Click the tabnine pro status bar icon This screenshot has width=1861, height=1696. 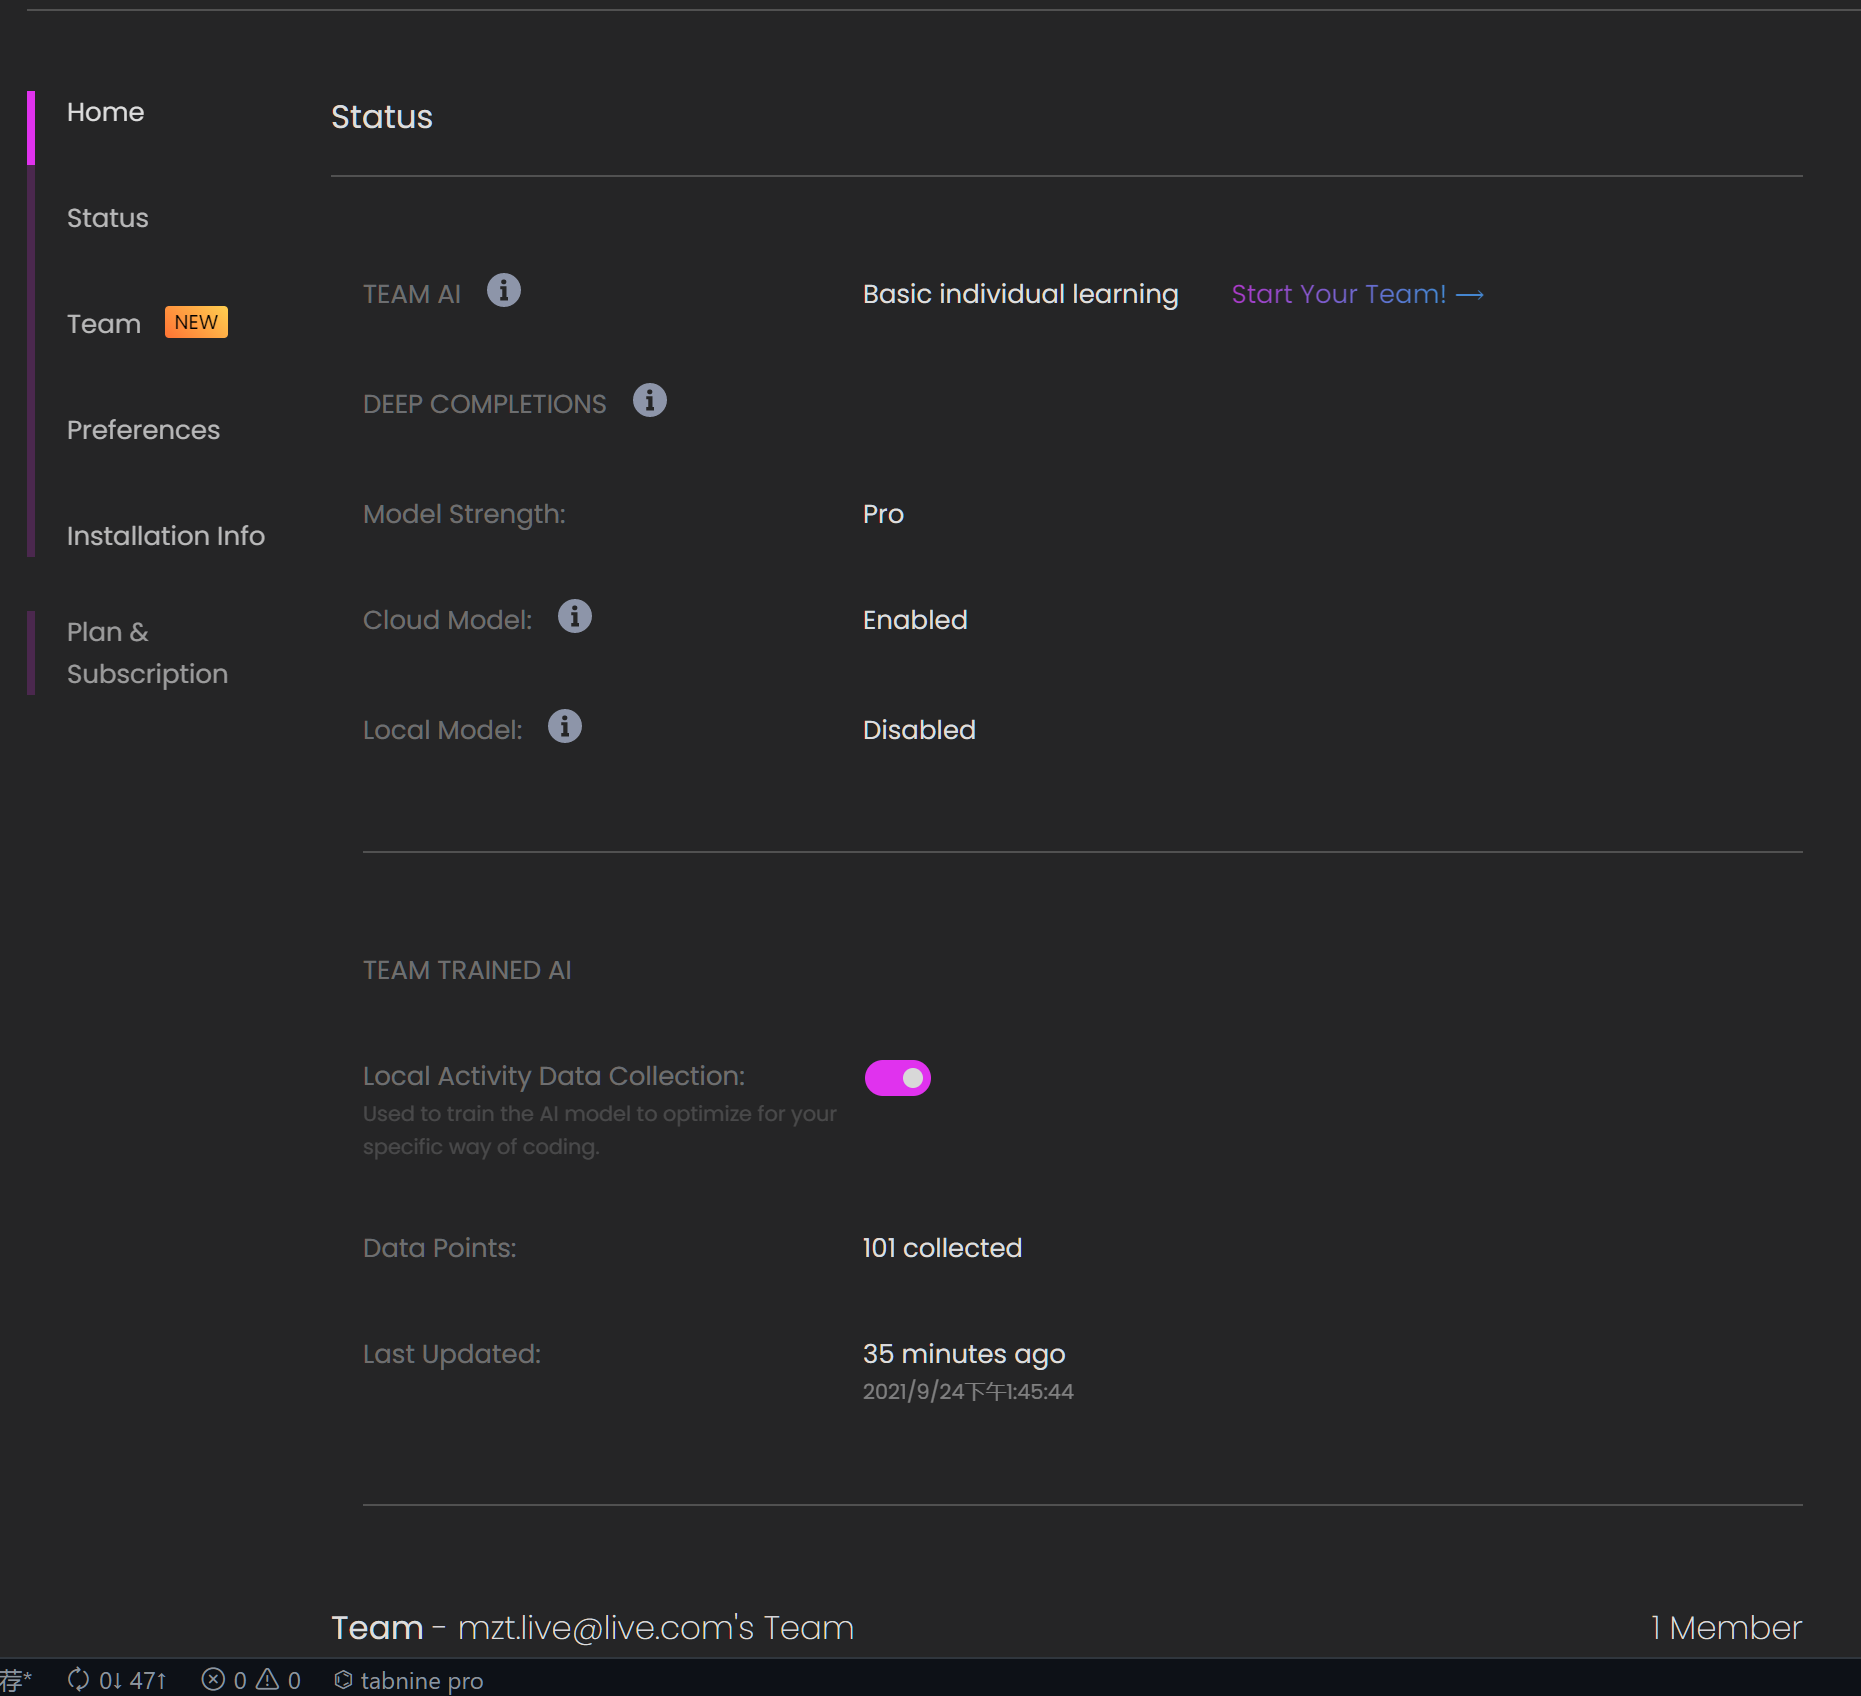[x=408, y=1681]
